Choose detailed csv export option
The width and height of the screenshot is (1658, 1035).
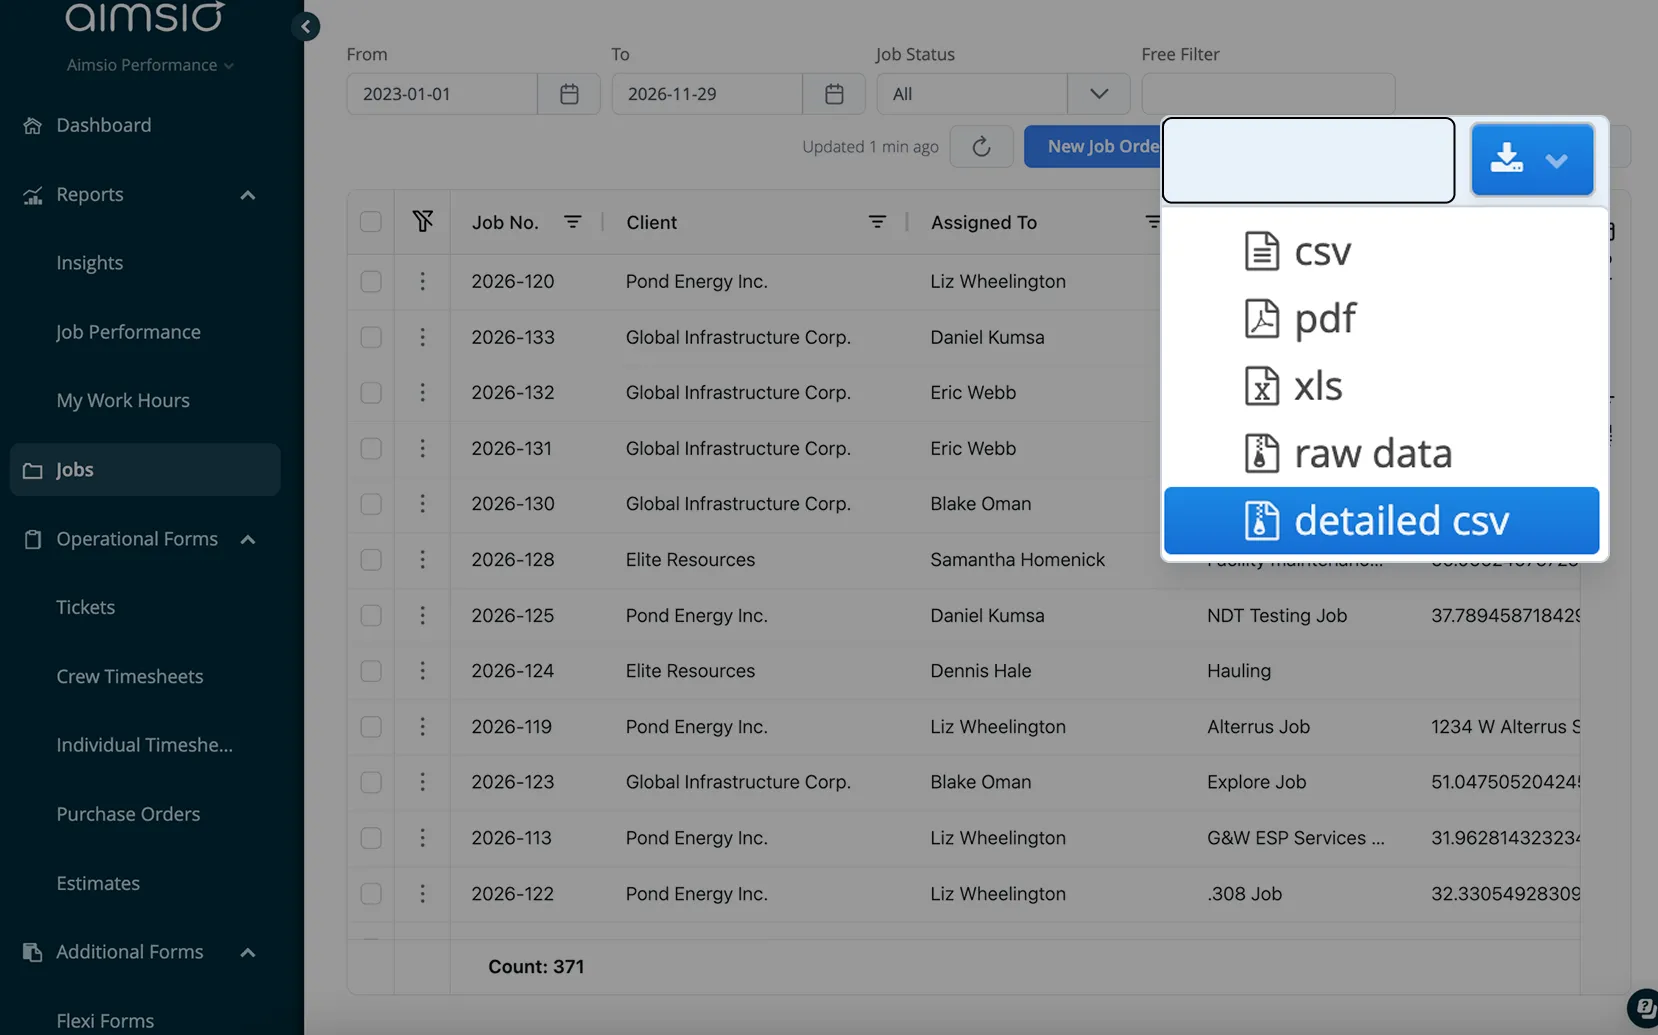1382,521
